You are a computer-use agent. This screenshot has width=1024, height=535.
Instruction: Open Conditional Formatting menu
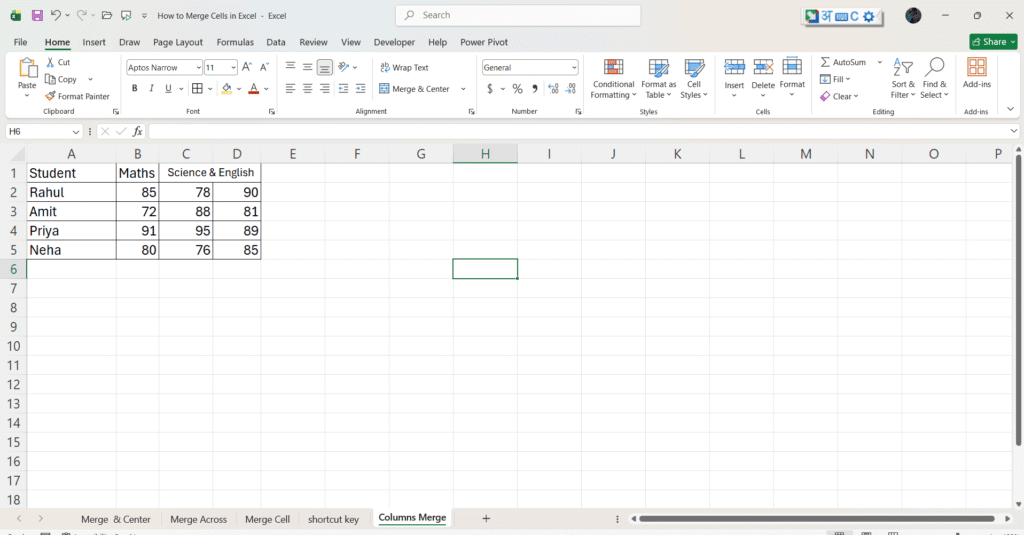tap(613, 79)
